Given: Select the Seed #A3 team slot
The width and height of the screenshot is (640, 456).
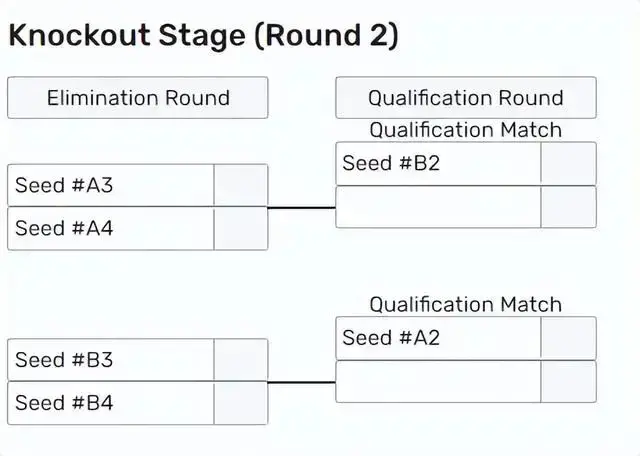Looking at the screenshot, I should pos(111,185).
